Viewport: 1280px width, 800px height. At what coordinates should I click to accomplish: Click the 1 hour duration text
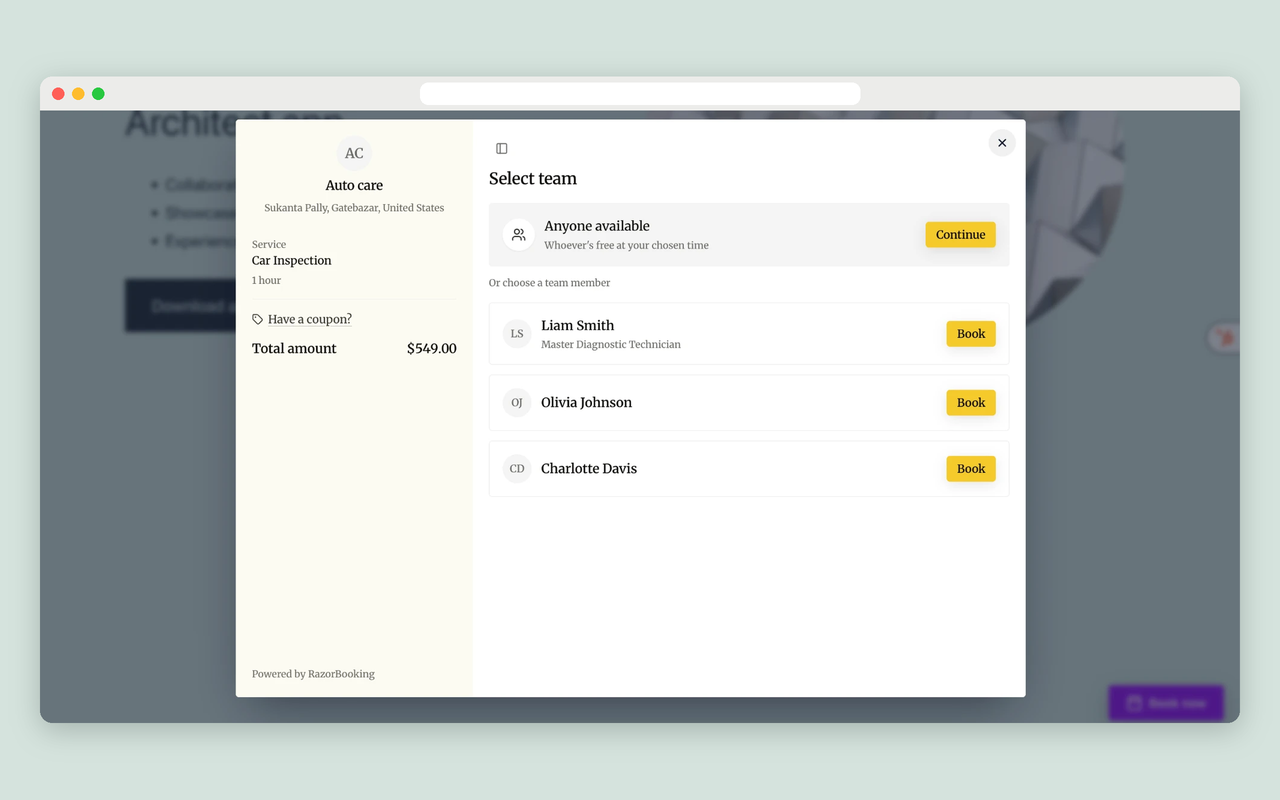[x=266, y=281]
